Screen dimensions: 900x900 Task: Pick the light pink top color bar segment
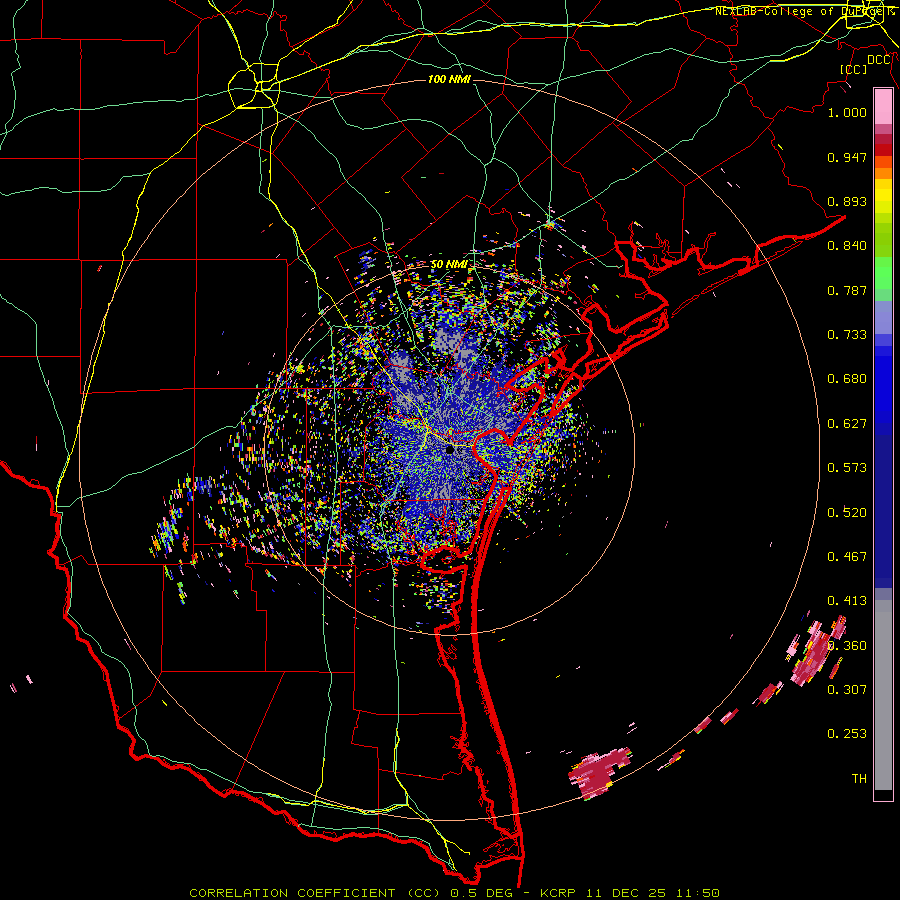(x=883, y=106)
